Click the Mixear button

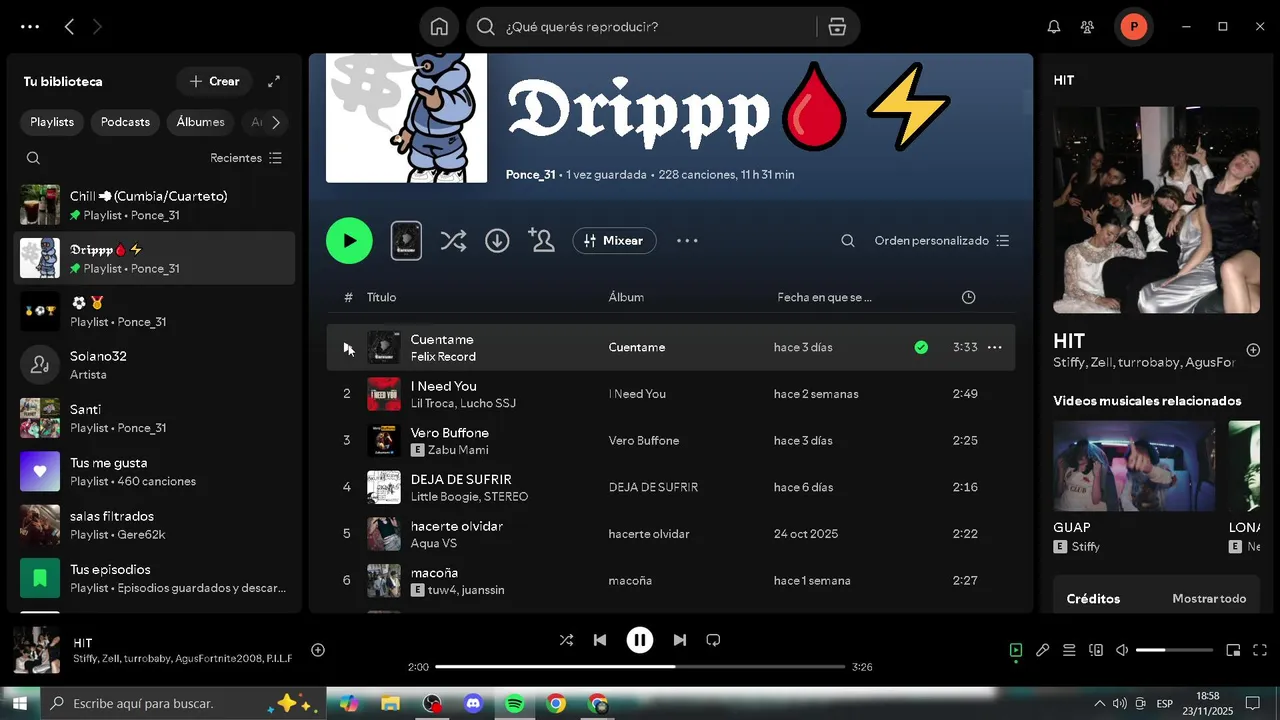point(614,241)
